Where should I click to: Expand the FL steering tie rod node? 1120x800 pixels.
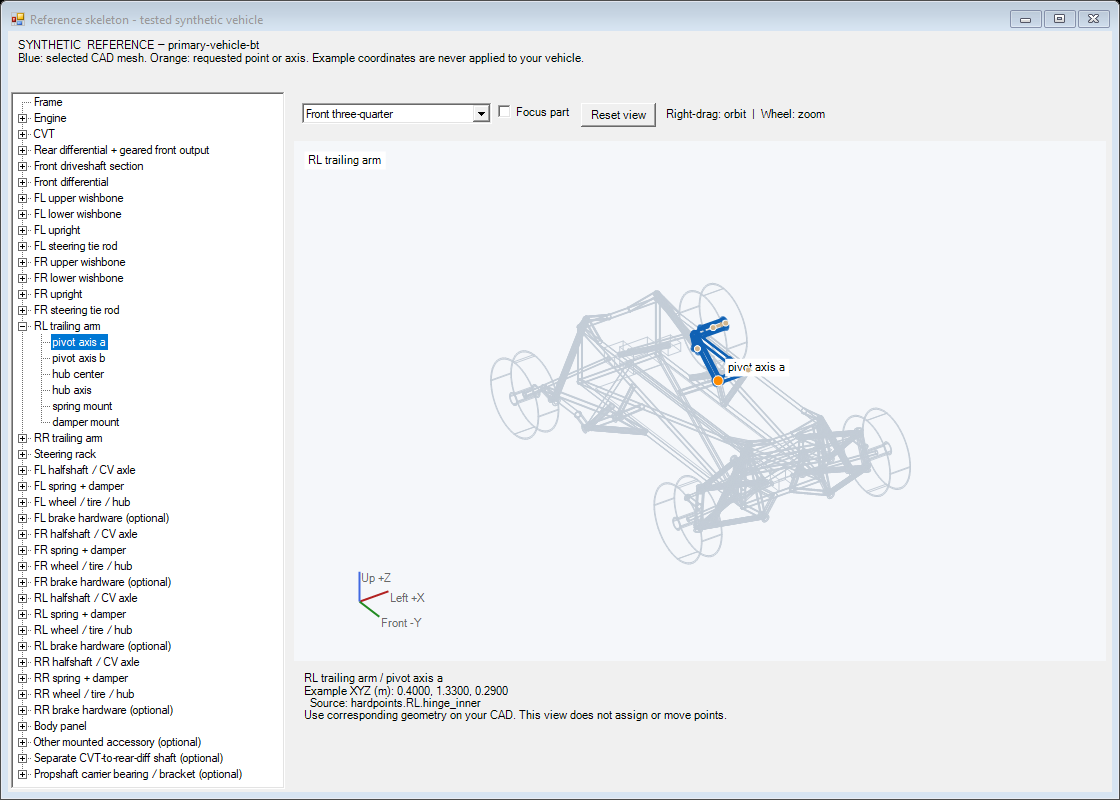pyautogui.click(x=23, y=246)
